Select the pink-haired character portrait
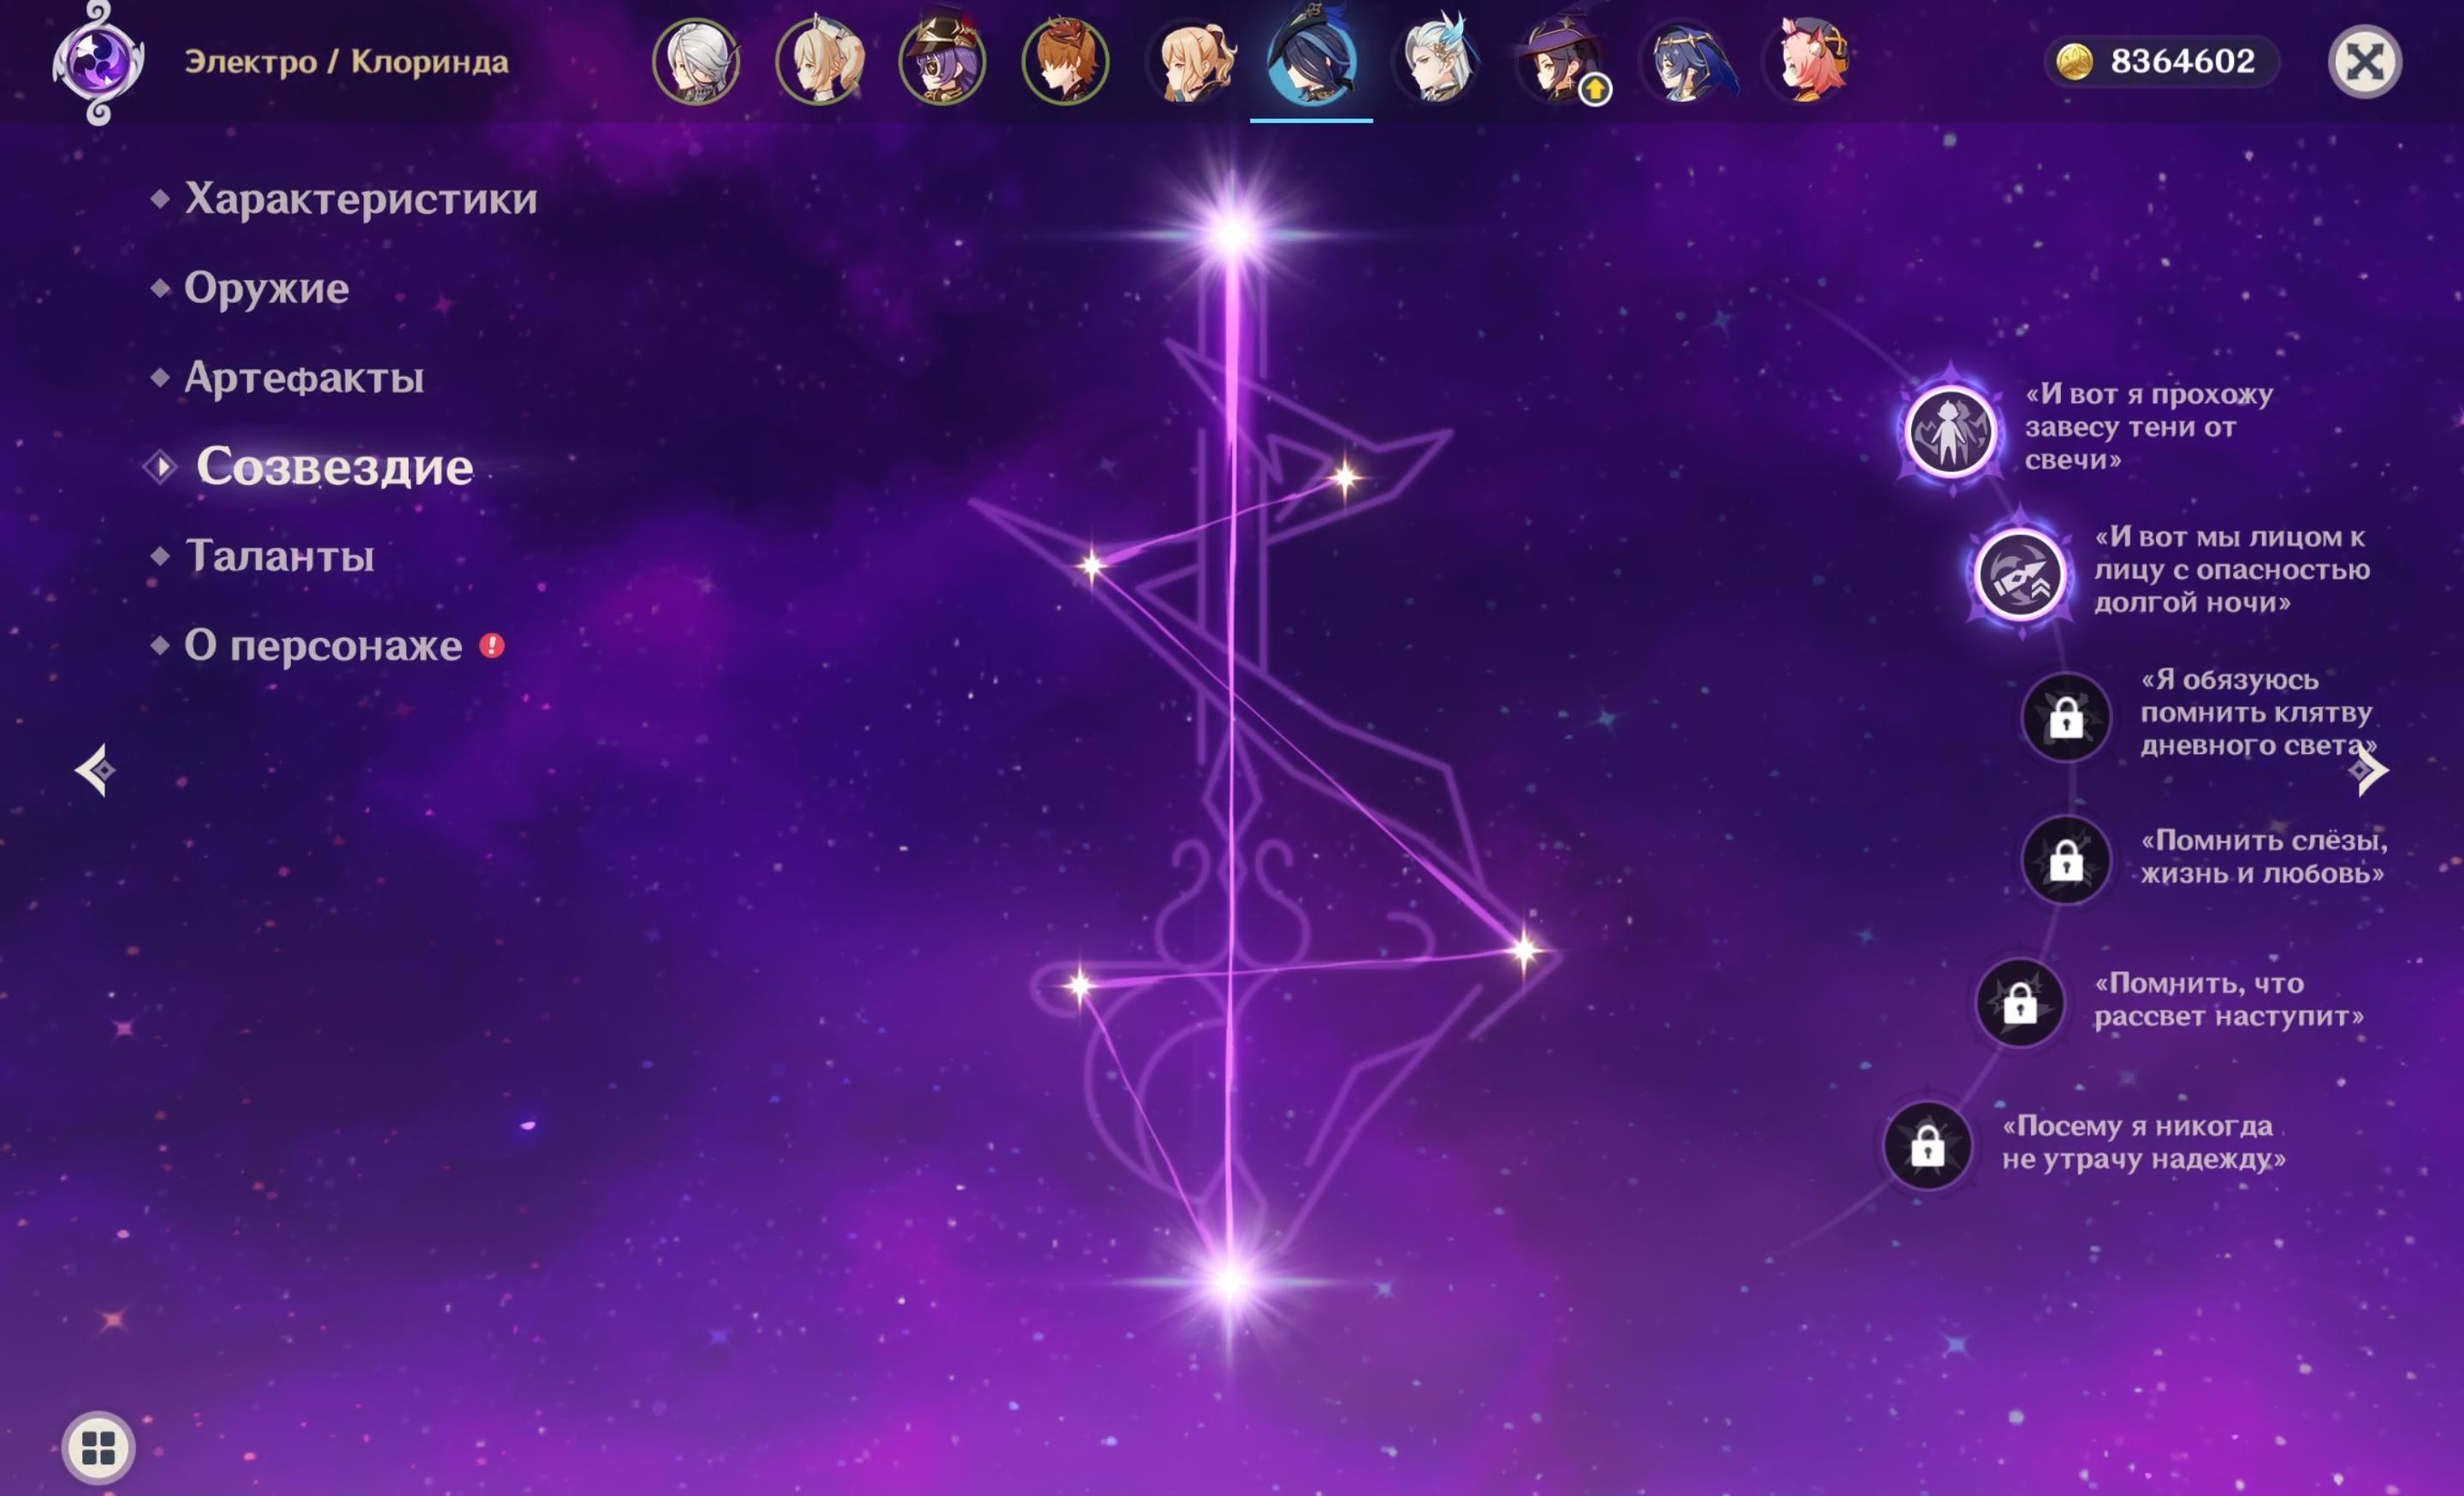The image size is (2464, 1496). pos(1806,61)
